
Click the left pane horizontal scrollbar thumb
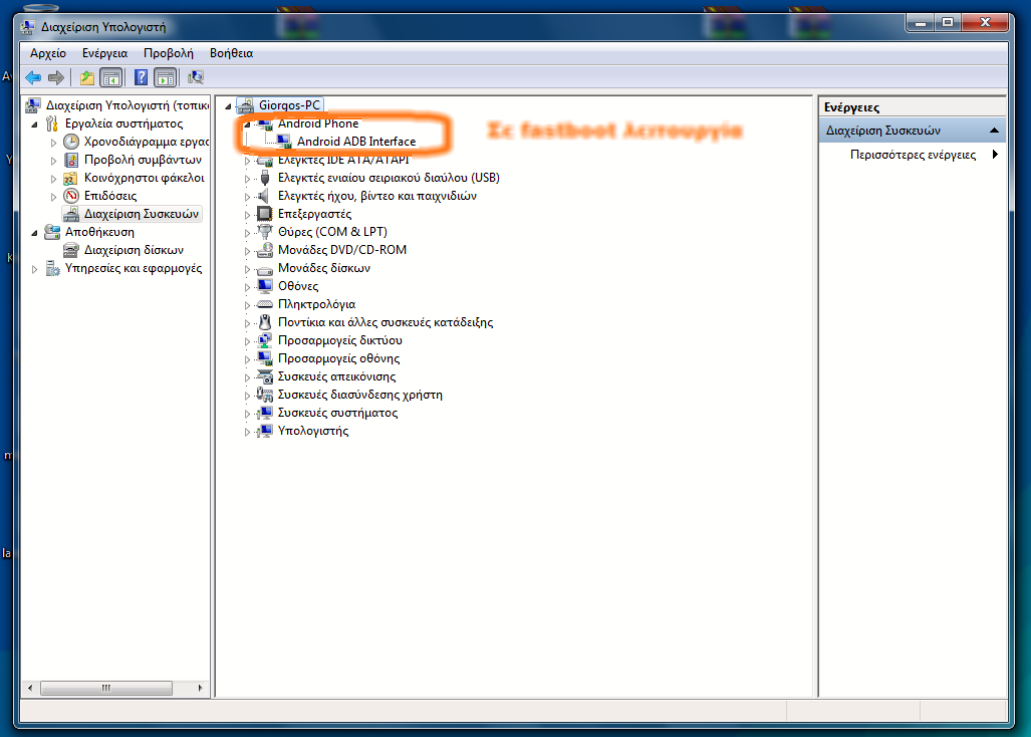[107, 688]
